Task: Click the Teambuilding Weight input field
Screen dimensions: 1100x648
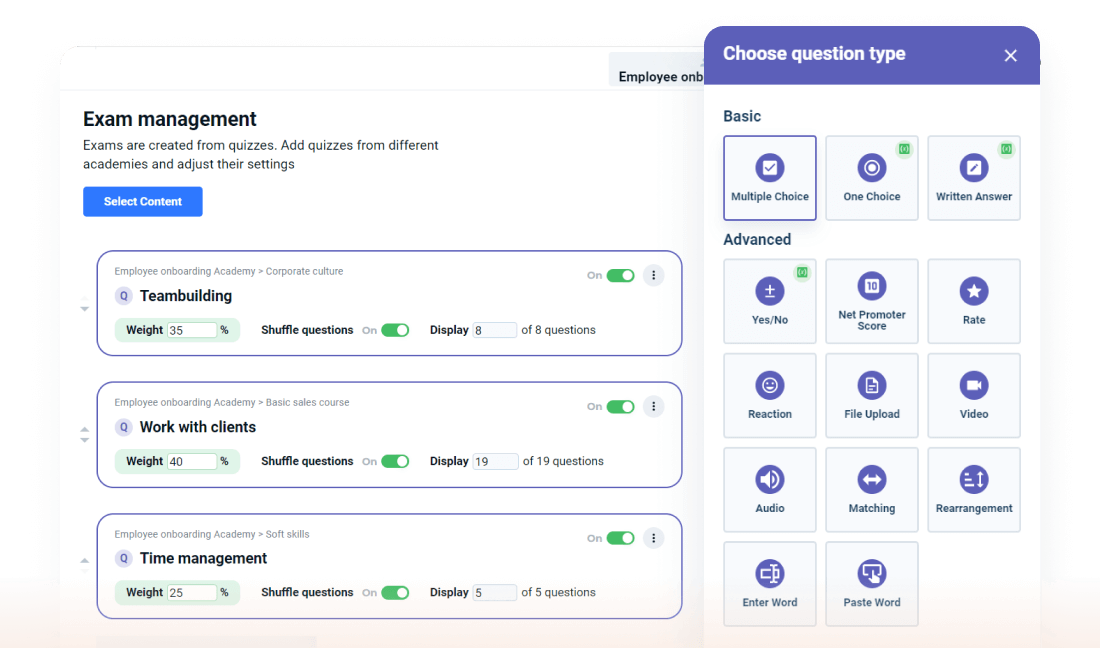Action: coord(191,330)
